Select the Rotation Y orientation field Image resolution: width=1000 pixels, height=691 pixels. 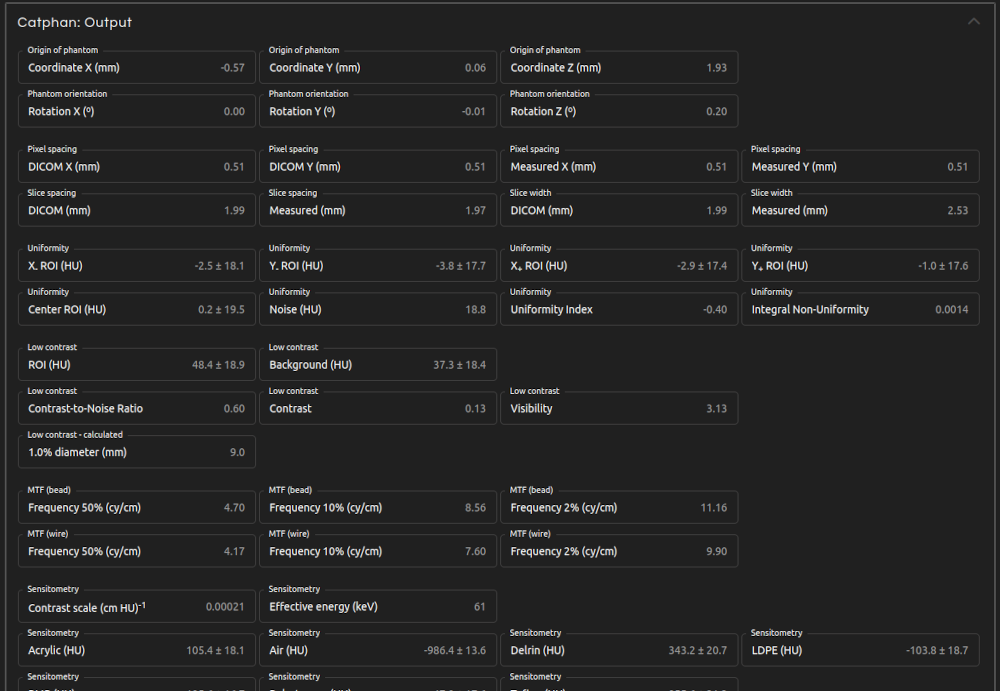[378, 111]
